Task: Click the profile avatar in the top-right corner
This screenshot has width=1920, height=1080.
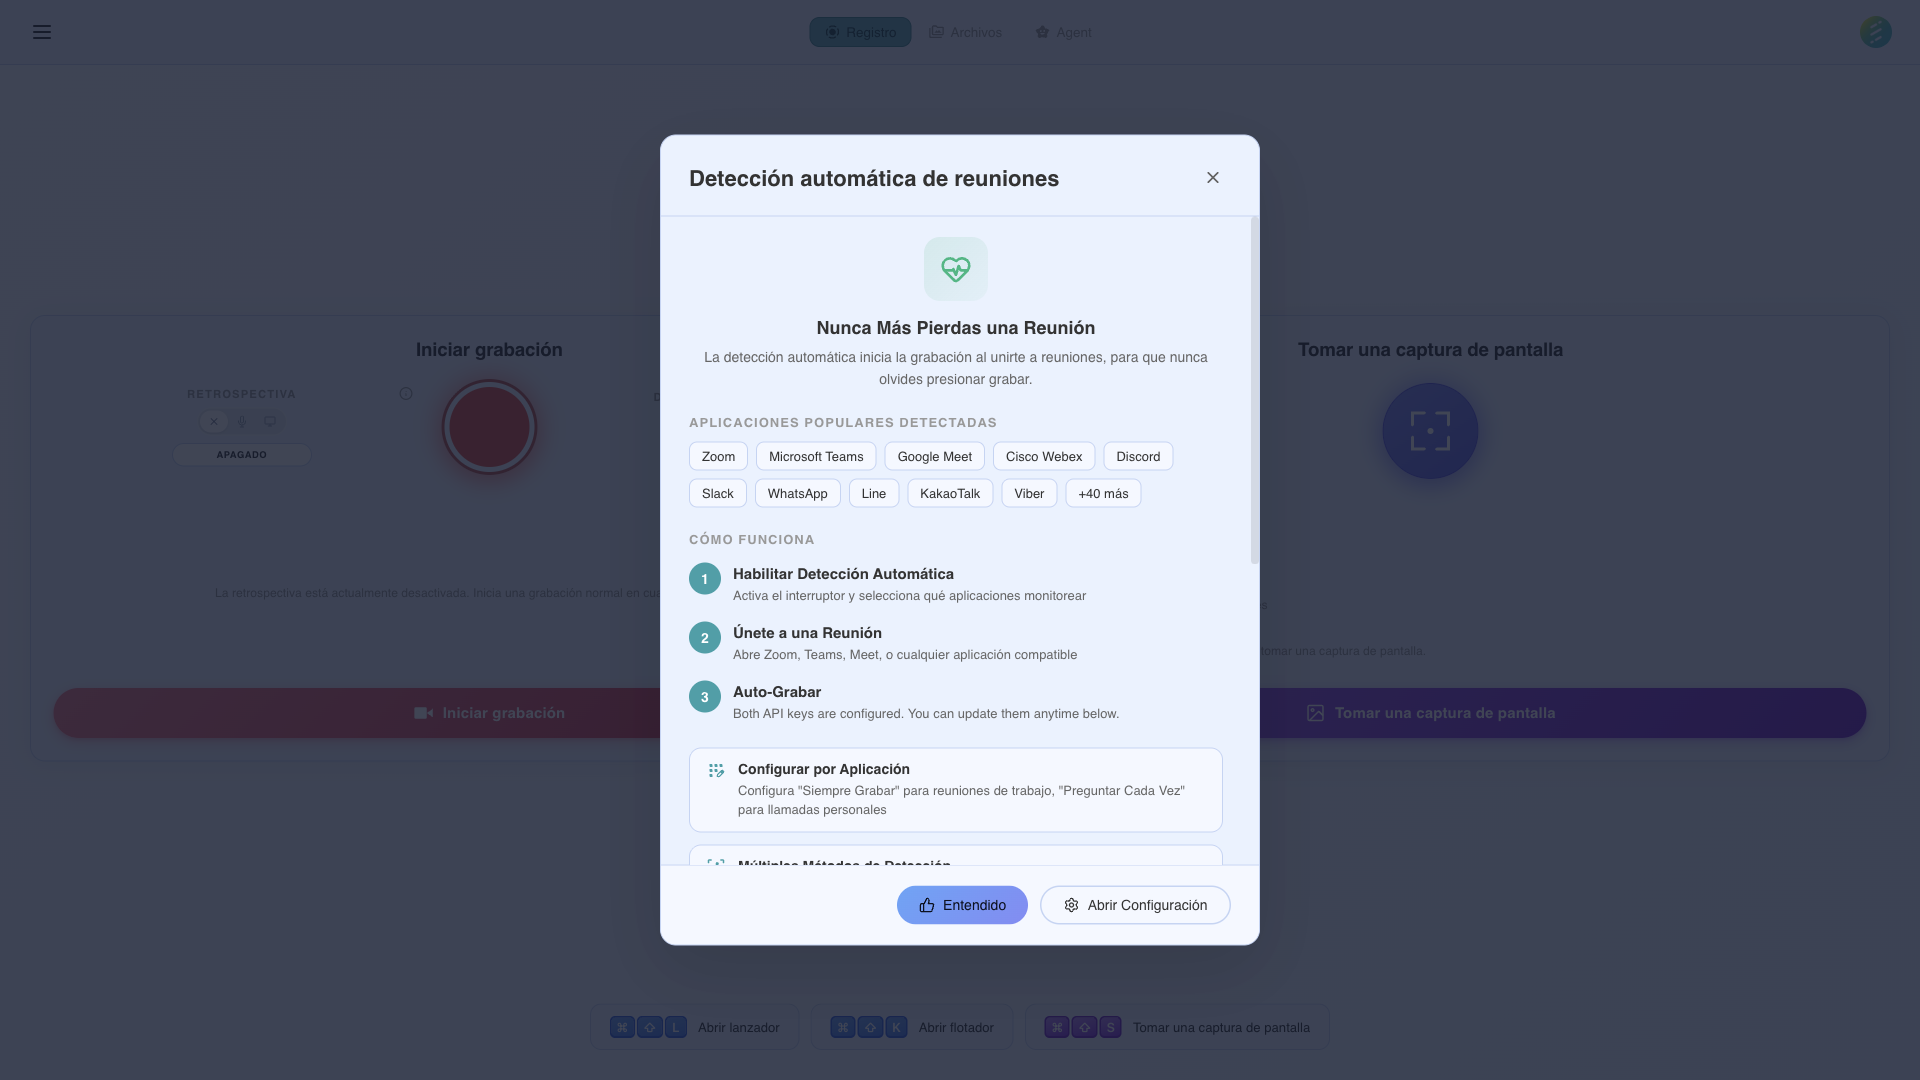Action: click(1876, 32)
